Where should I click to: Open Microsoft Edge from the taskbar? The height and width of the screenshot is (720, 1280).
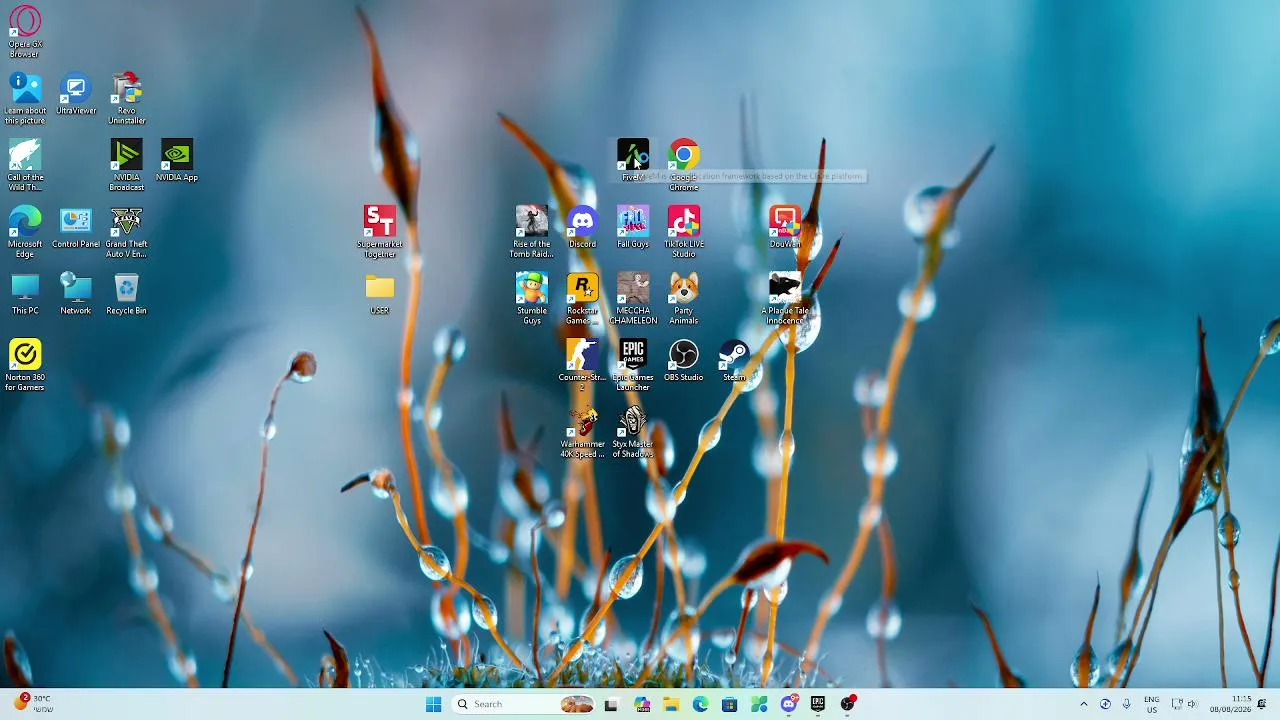coord(700,704)
